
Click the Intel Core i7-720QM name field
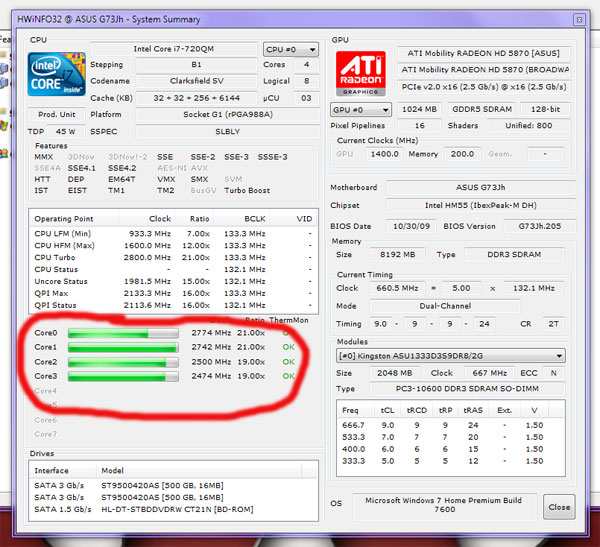173,49
